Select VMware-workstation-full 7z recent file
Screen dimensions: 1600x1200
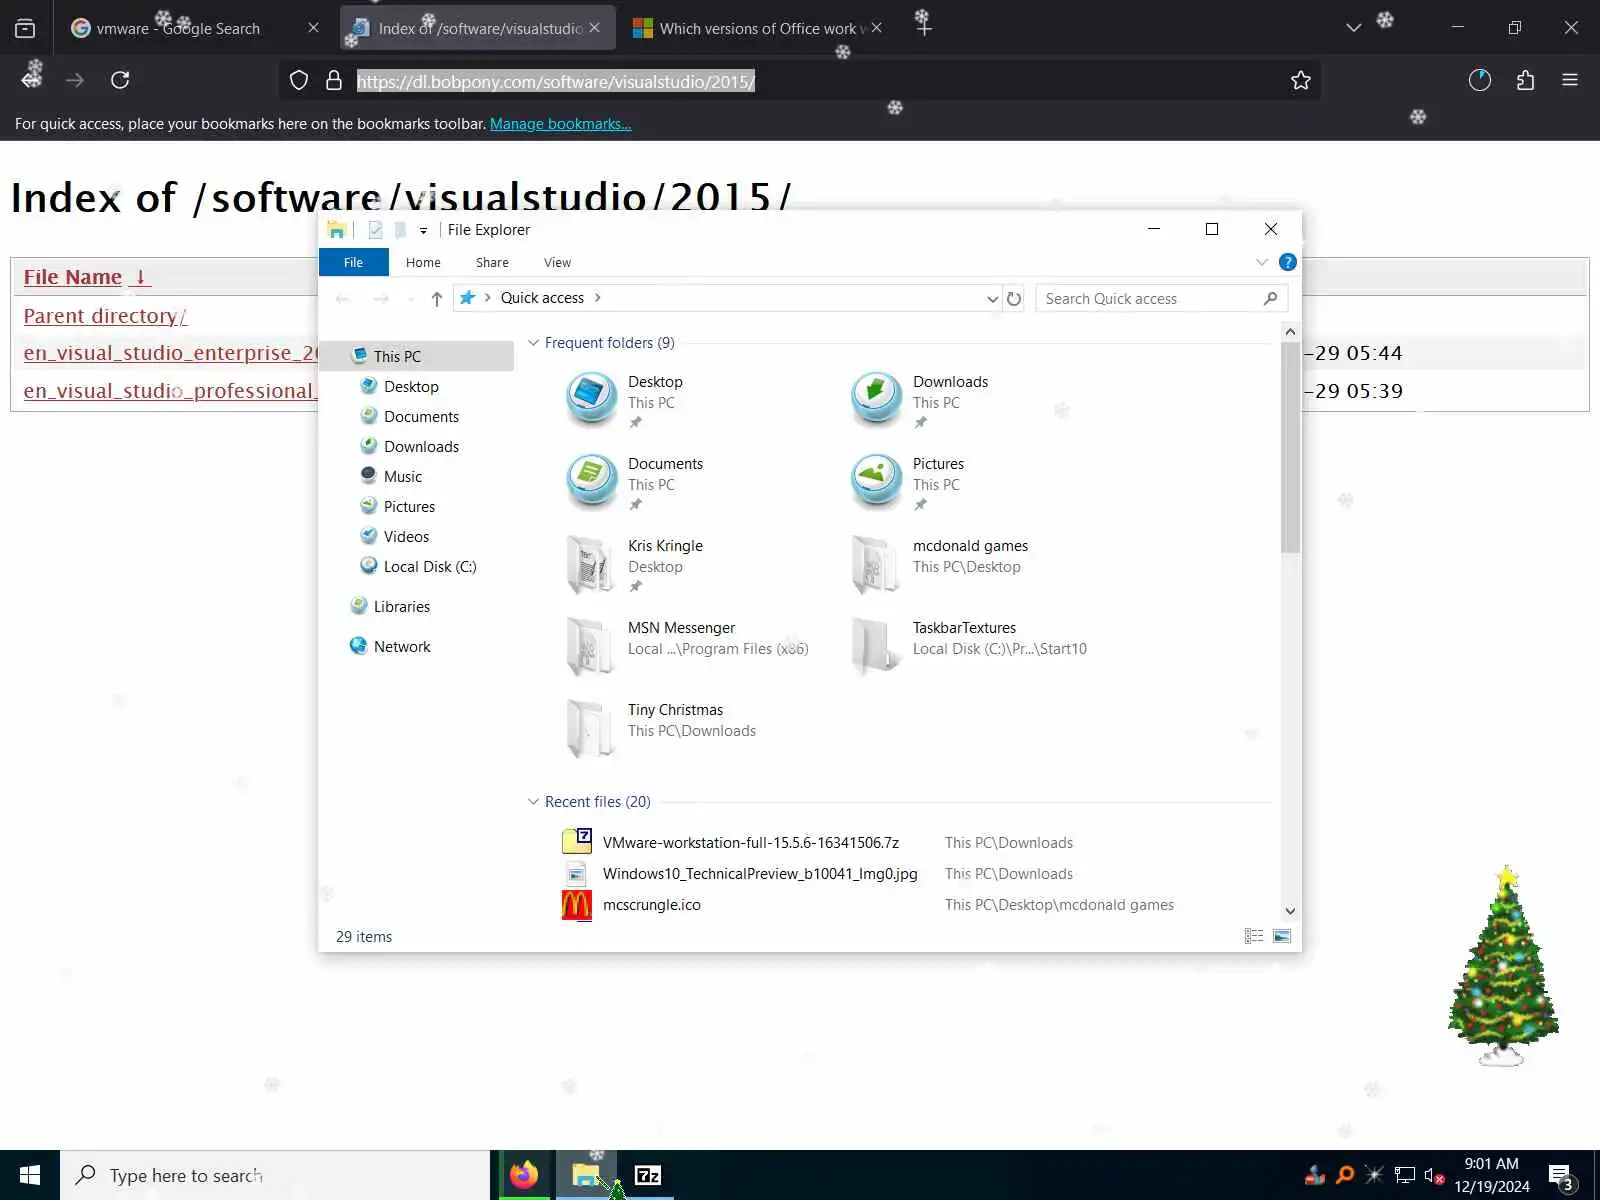750,842
